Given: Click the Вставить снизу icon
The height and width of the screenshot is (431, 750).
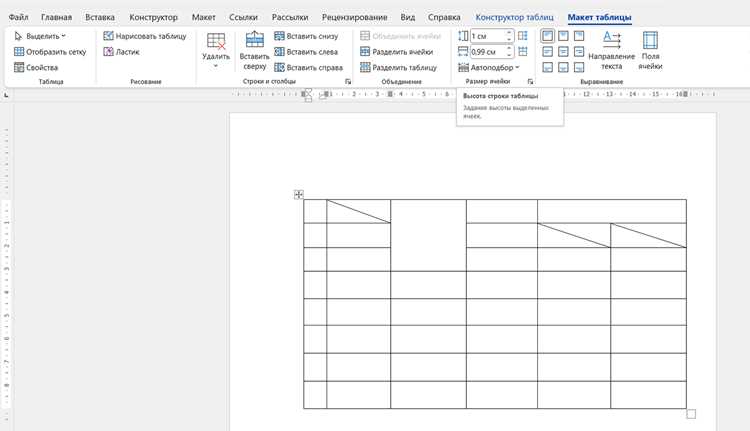Looking at the screenshot, I should 279,36.
